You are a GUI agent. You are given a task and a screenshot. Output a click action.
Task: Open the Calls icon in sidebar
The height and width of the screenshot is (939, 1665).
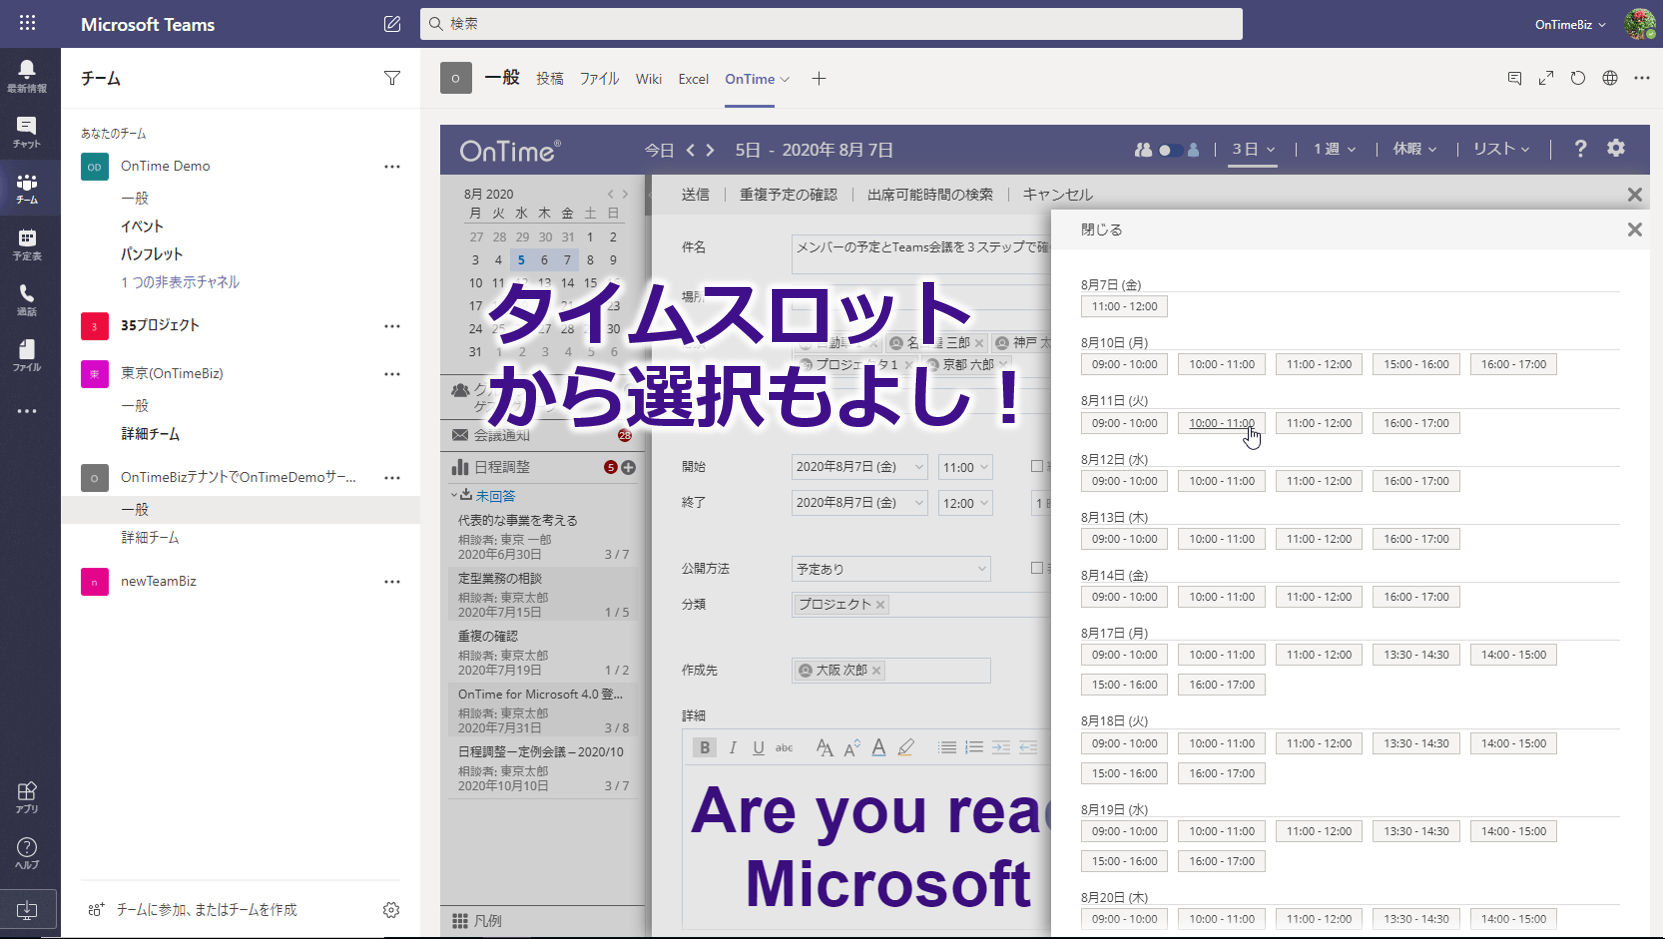(27, 298)
